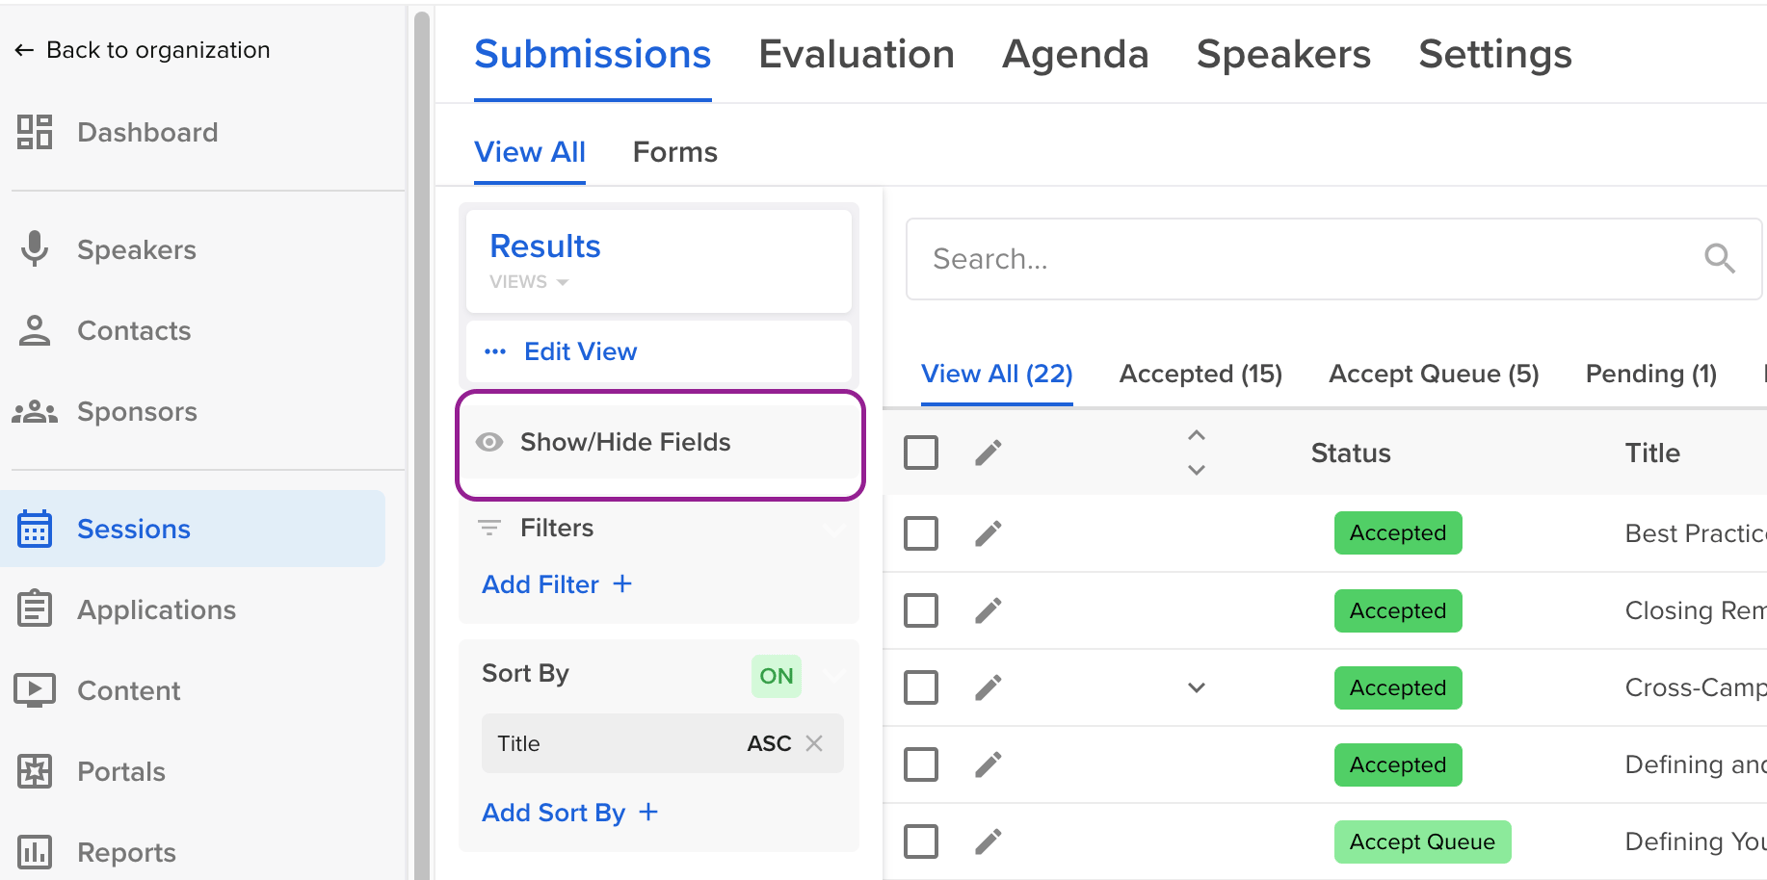Click the Speakers microphone icon in sidebar
1767x880 pixels.
coord(34,249)
